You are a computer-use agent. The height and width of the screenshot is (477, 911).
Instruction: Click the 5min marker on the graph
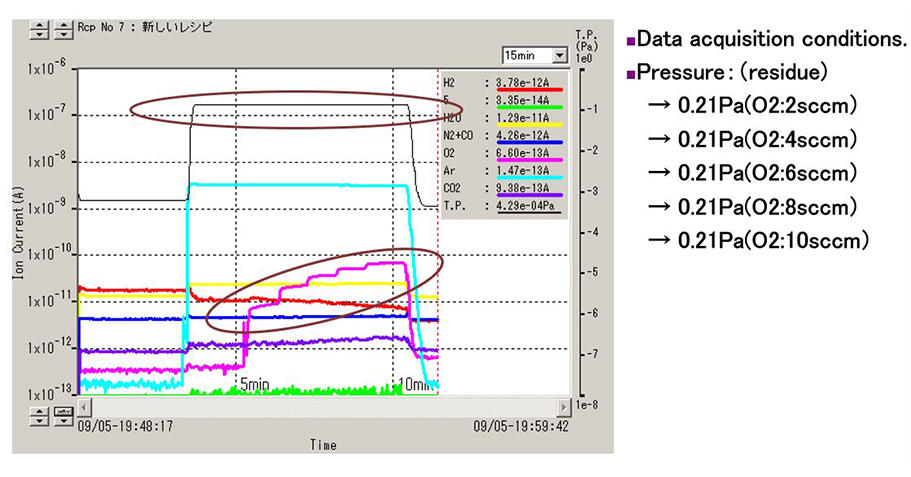253,385
